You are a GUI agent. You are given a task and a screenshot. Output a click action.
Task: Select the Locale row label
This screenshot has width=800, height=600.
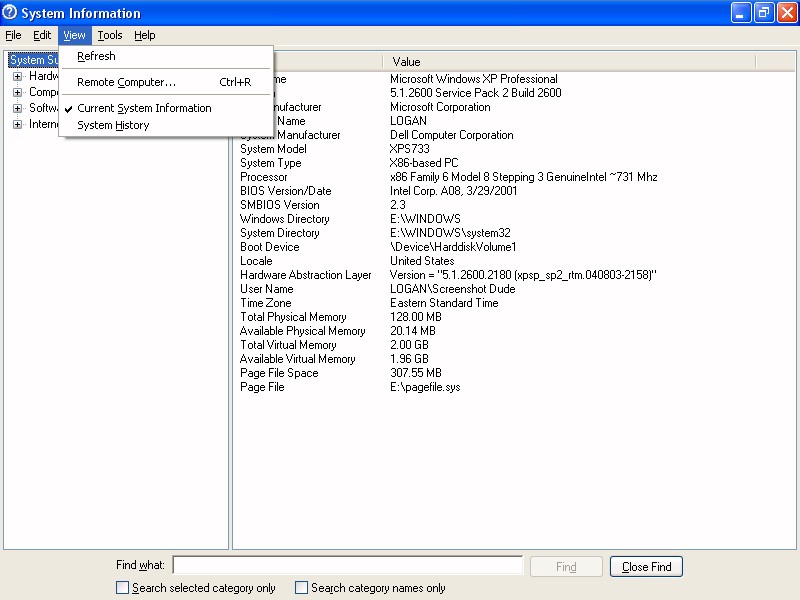(257, 261)
